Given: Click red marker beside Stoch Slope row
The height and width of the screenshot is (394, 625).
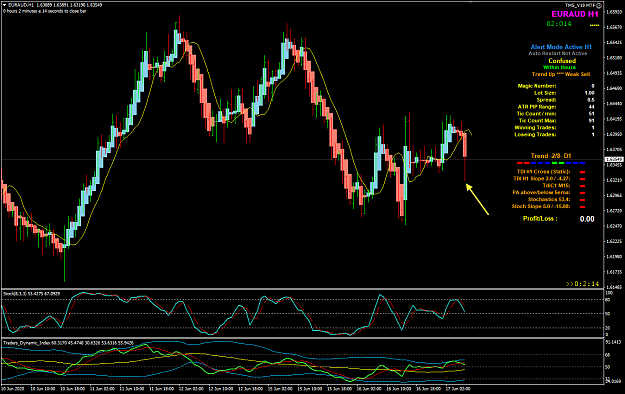Looking at the screenshot, I should pyautogui.click(x=582, y=207).
